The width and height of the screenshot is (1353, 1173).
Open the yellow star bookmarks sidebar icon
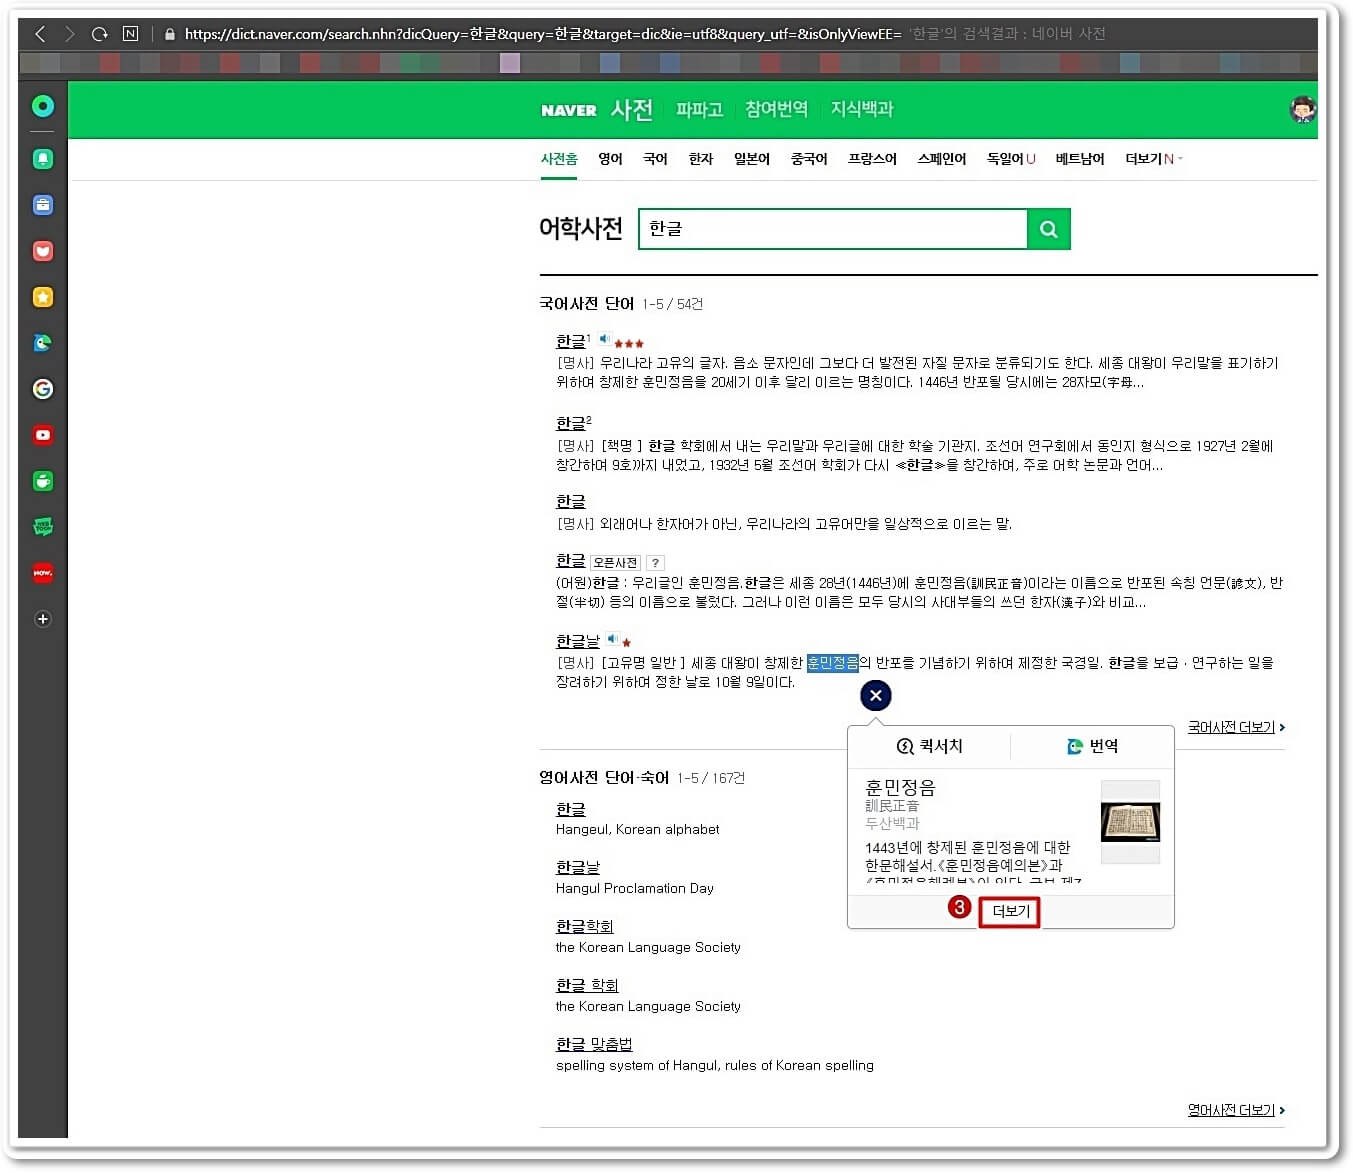(x=43, y=297)
